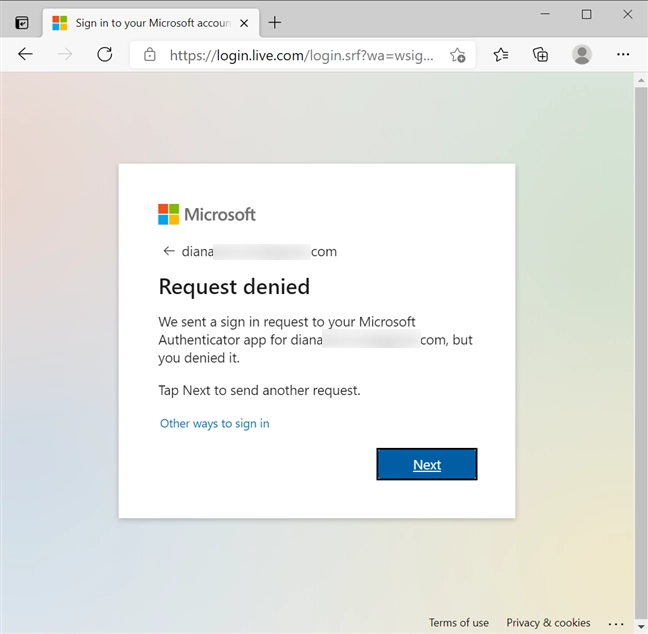
Task: Click the Microsoft logo in the card
Action: 207,214
